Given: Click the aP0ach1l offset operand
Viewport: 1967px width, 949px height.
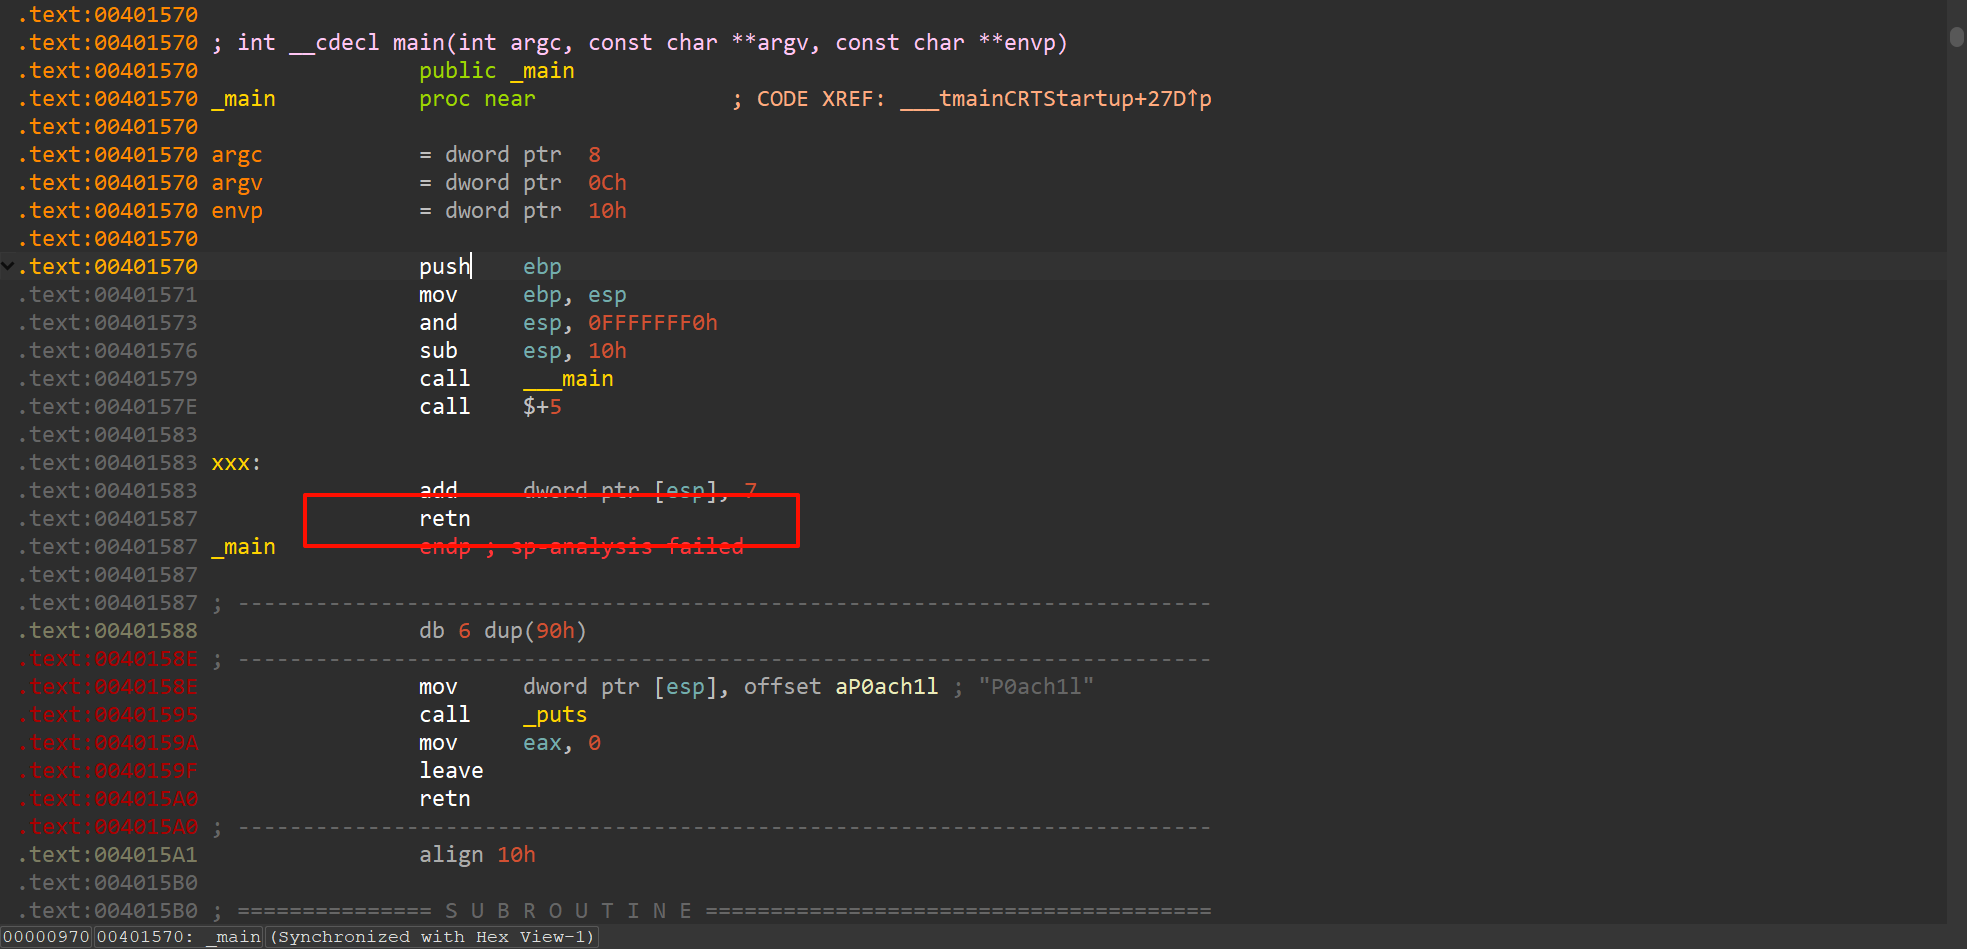Looking at the screenshot, I should pos(887,687).
